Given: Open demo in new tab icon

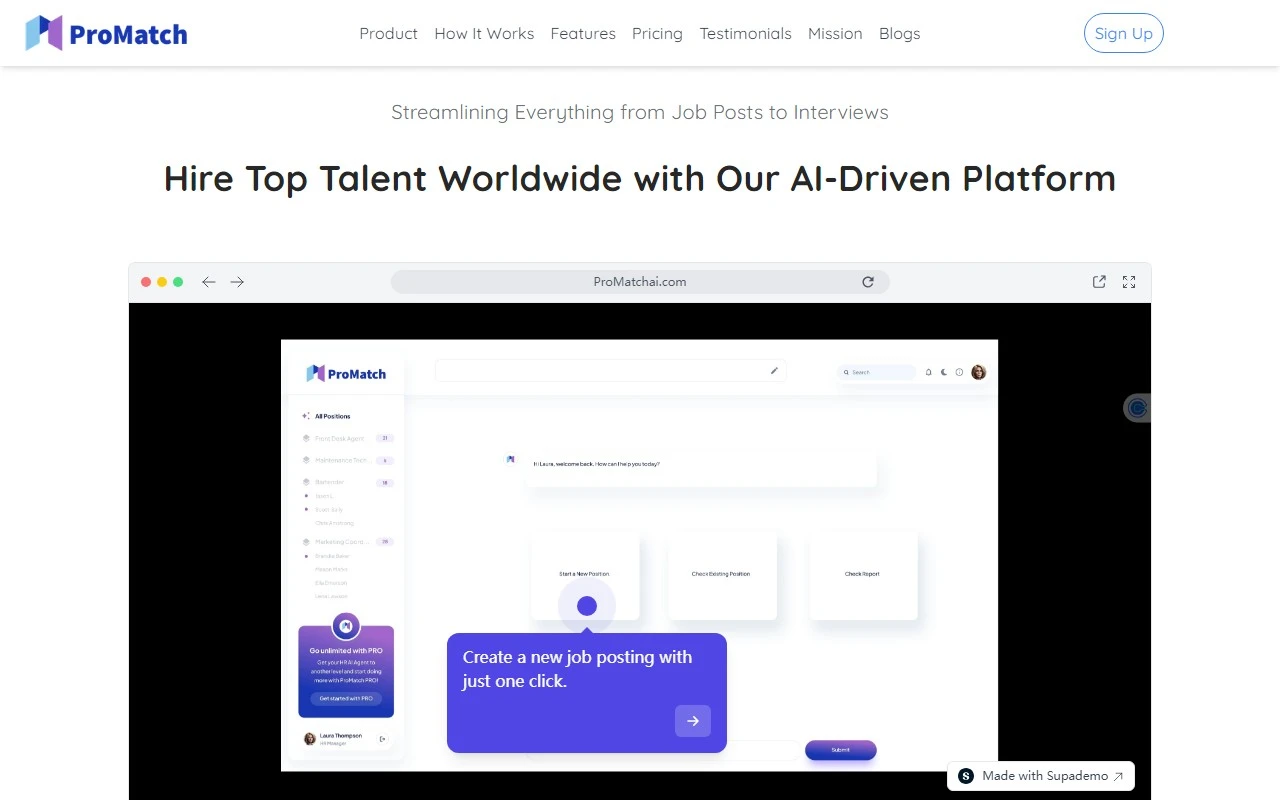Looking at the screenshot, I should pos(1099,282).
